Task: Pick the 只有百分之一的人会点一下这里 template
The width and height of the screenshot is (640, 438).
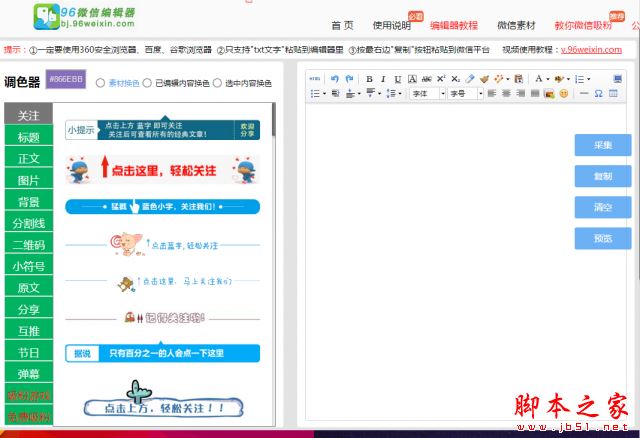Action: coord(162,353)
